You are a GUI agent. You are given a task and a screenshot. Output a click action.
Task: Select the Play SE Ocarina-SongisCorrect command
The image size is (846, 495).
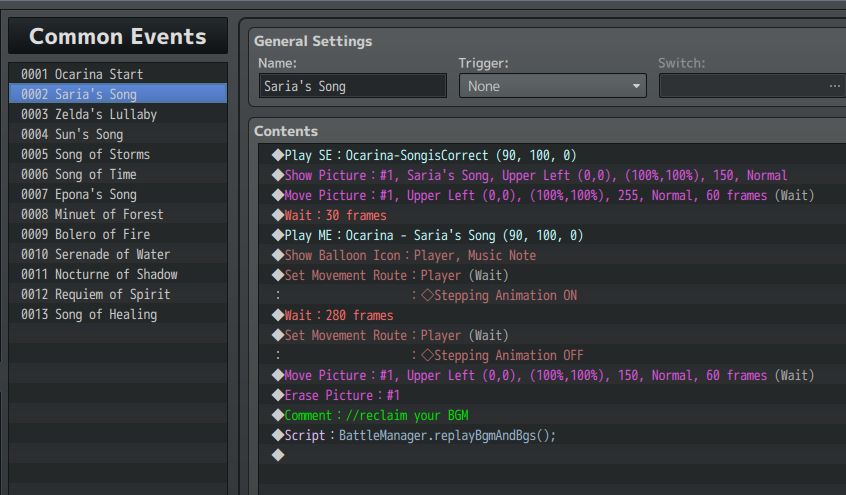552,155
